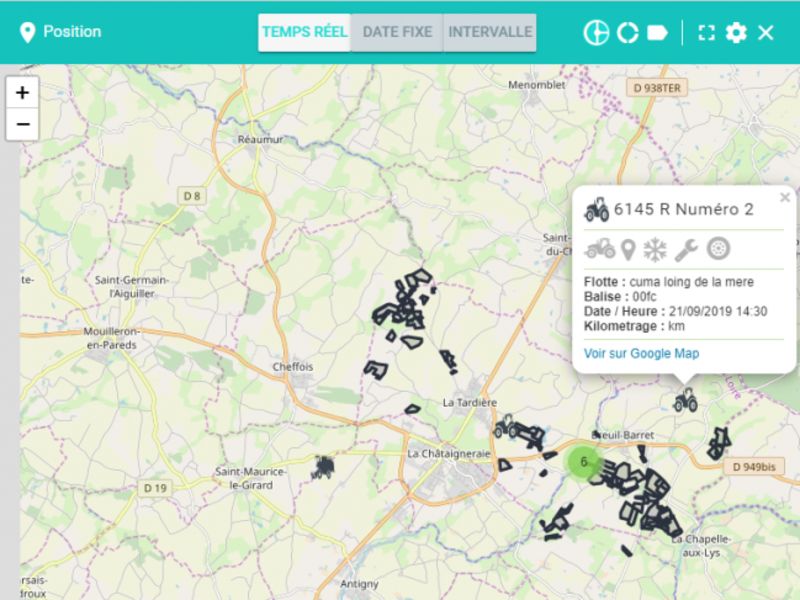Image resolution: width=800 pixels, height=600 pixels.
Task: Click the snowflake icon in popup
Action: 655,250
